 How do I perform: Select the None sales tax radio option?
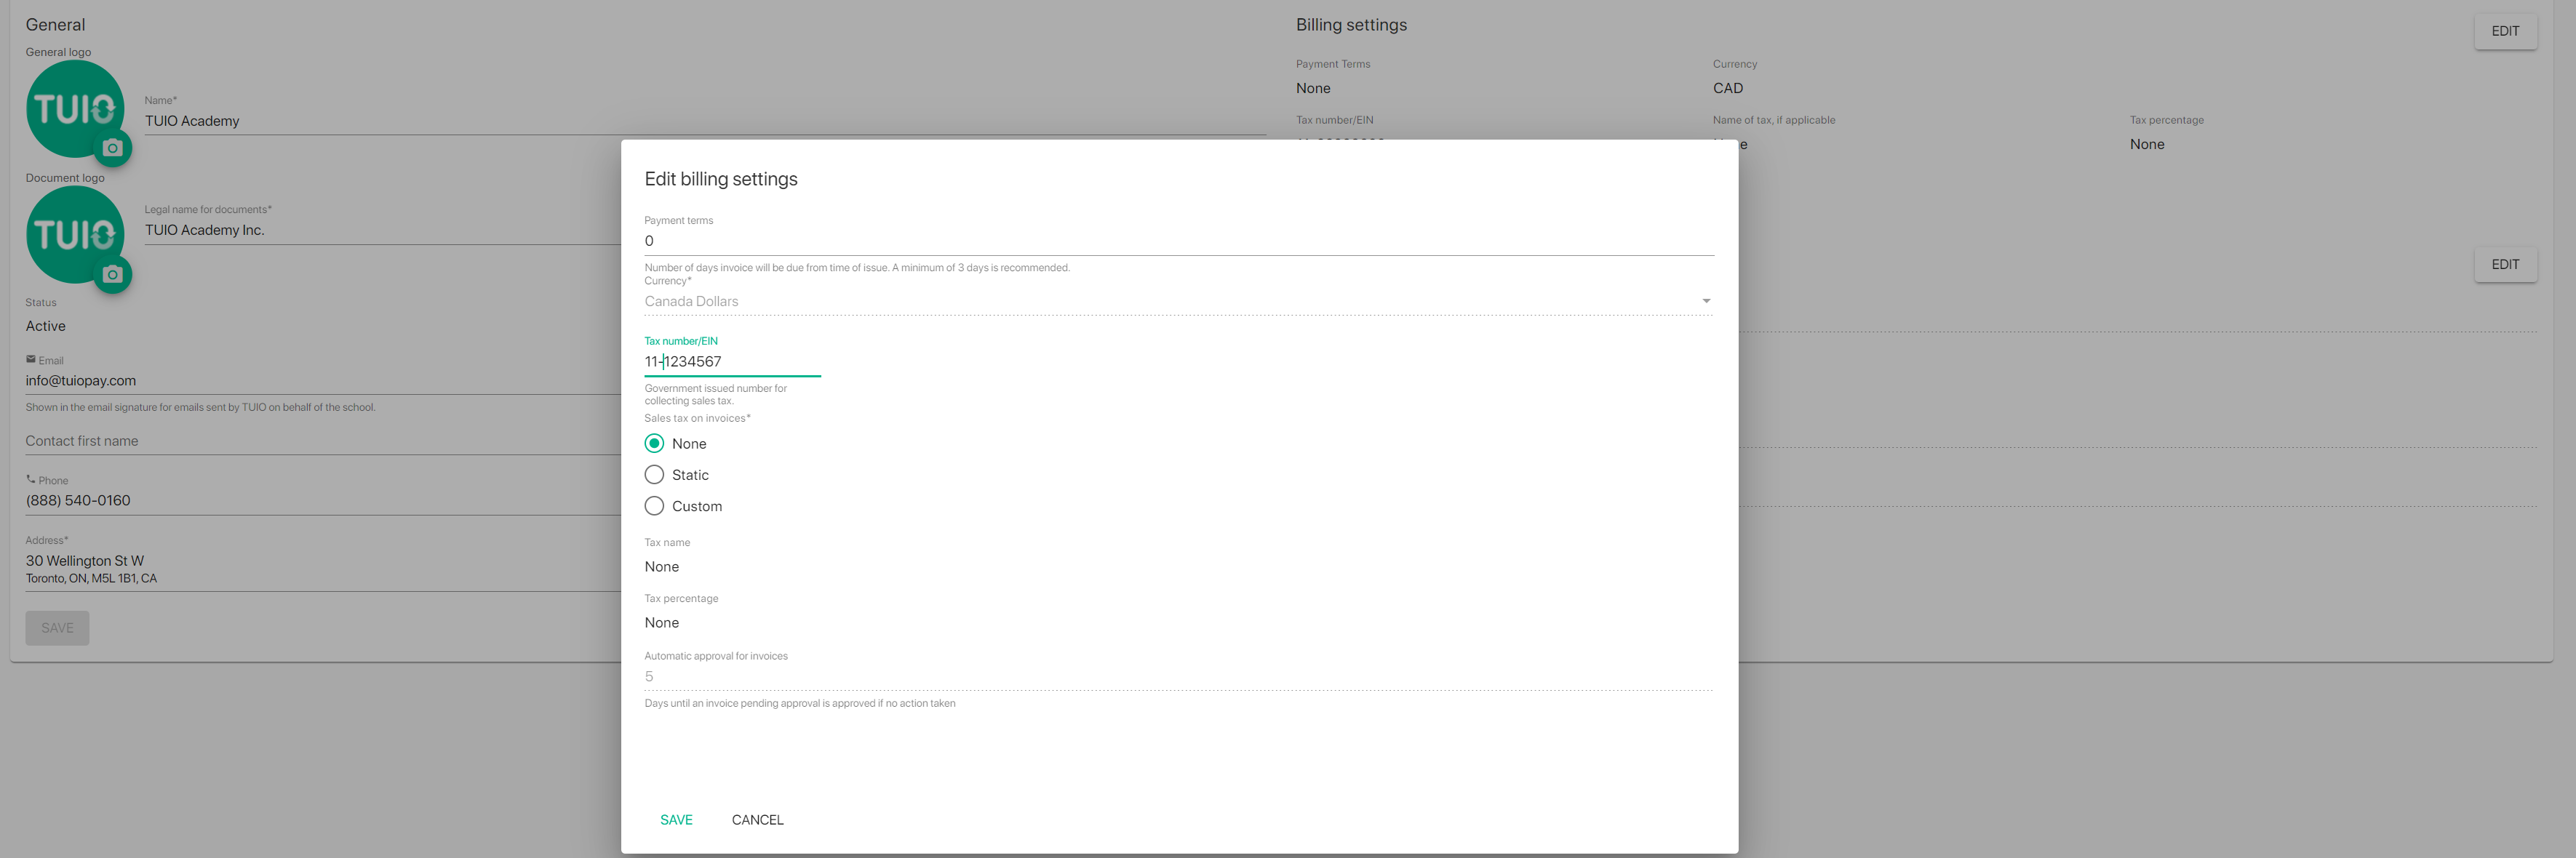click(654, 443)
